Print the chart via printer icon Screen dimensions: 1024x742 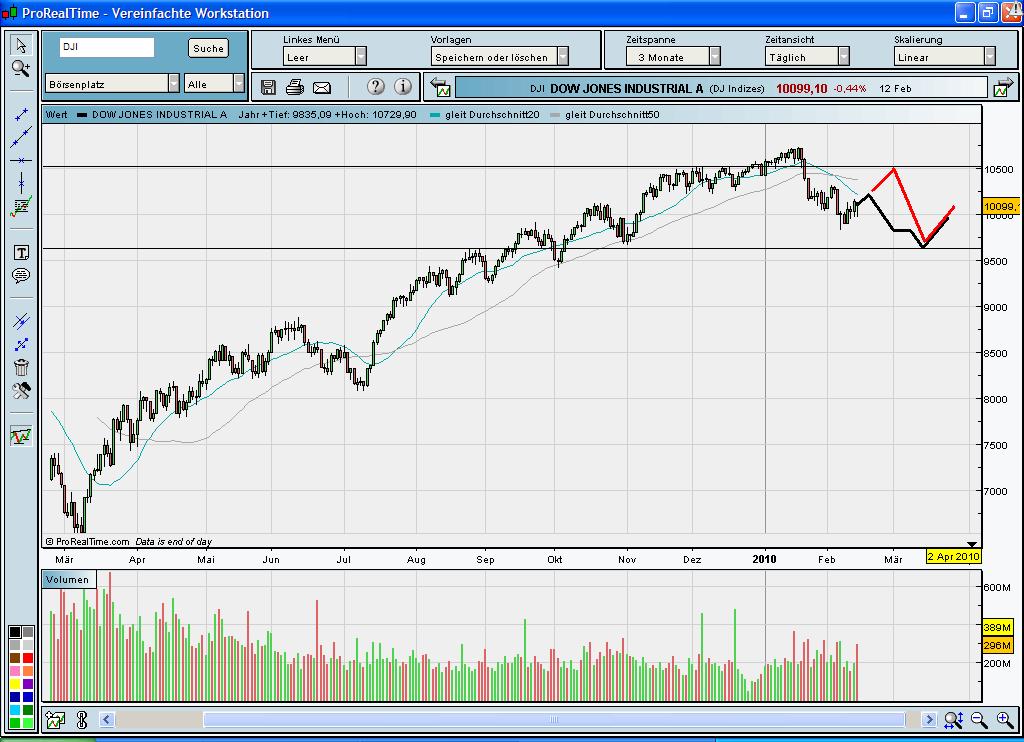coord(295,87)
